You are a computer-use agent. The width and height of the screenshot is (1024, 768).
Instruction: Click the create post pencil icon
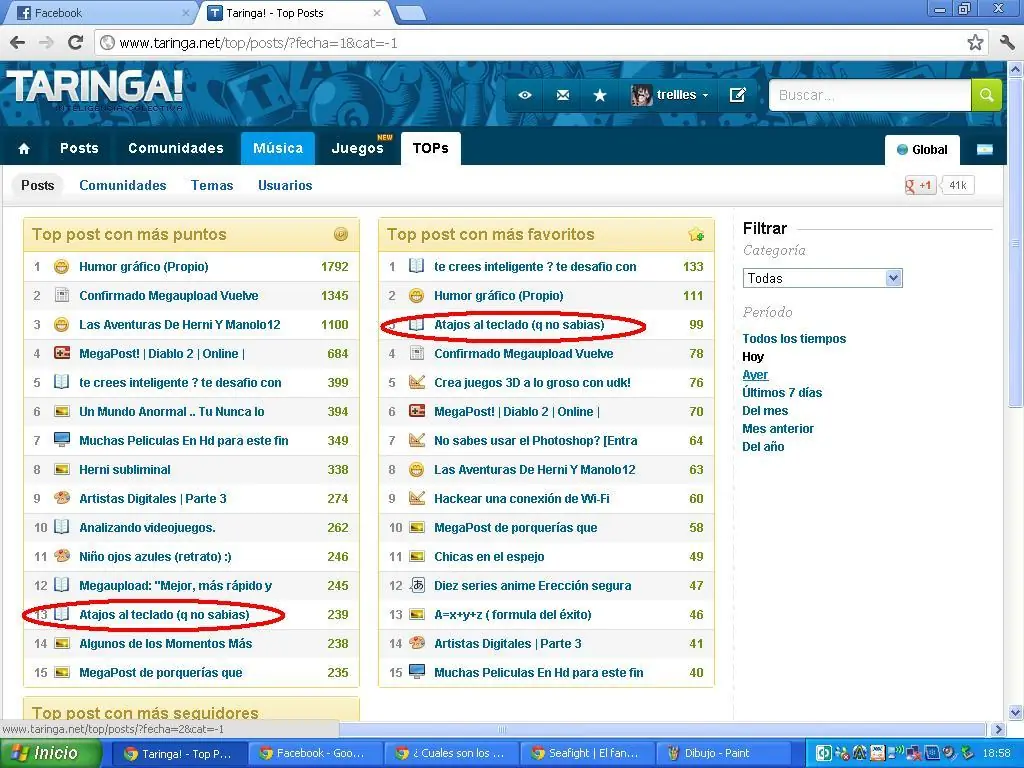738,95
